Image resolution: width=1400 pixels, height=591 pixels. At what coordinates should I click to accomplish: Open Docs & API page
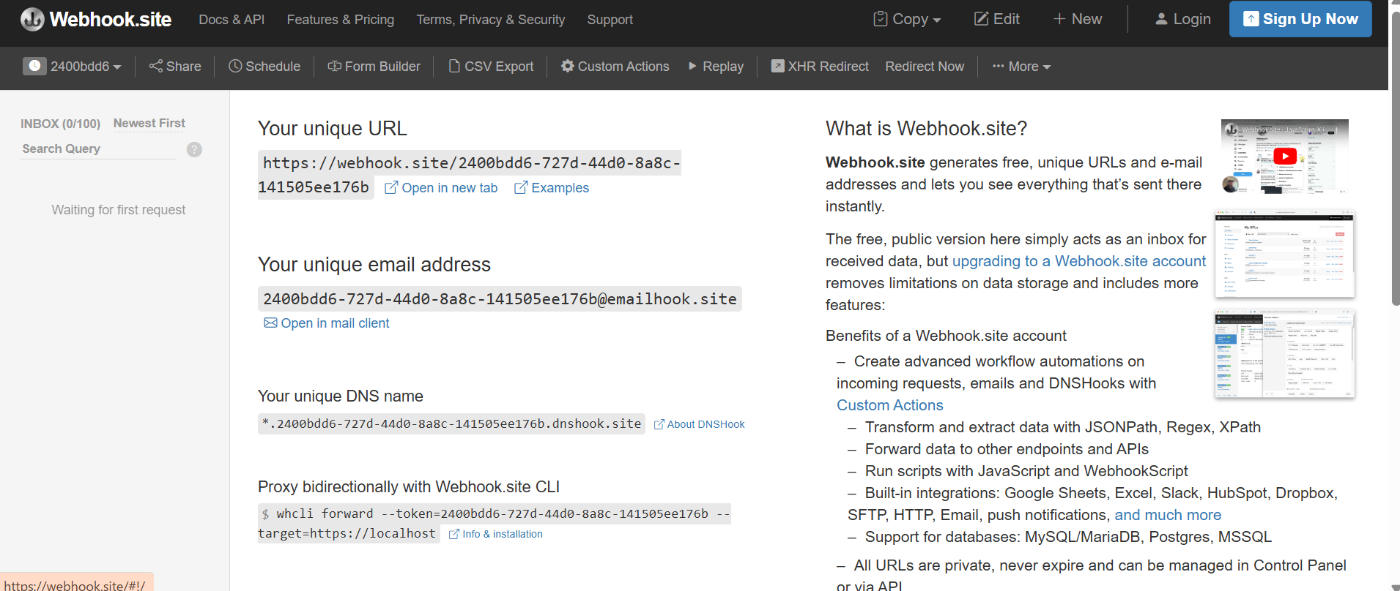(x=232, y=19)
